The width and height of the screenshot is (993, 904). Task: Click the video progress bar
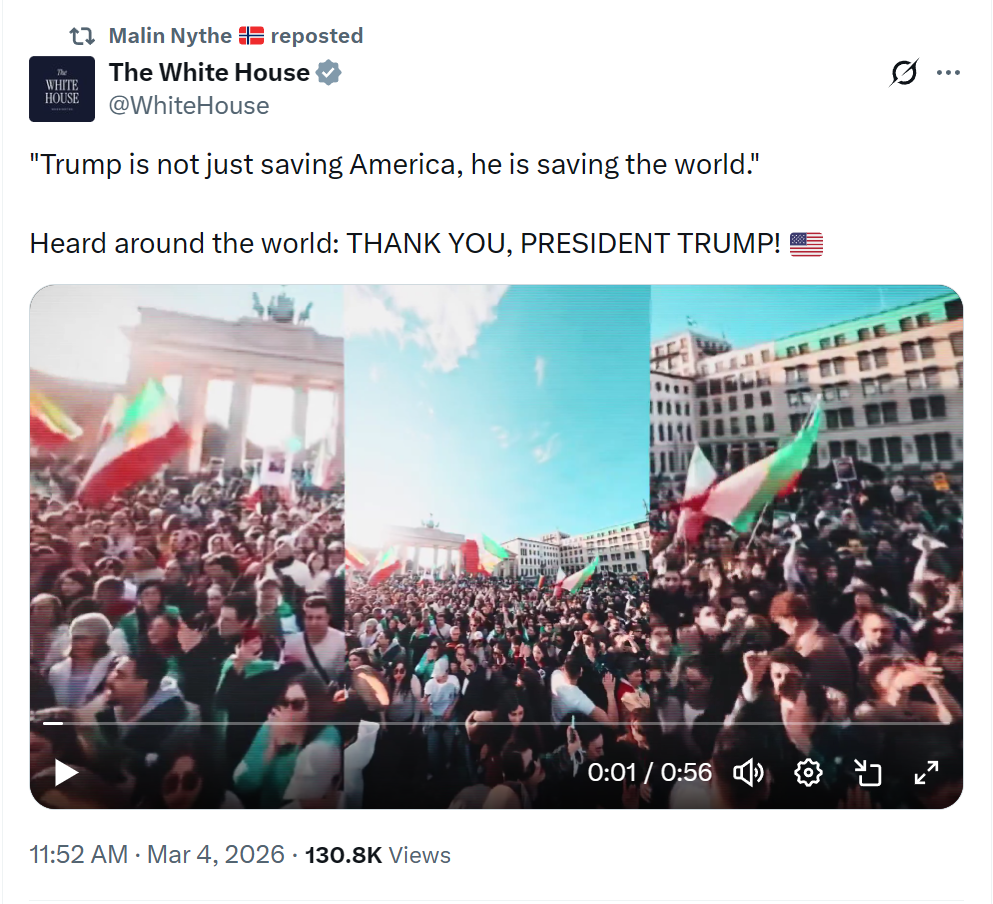[496, 723]
